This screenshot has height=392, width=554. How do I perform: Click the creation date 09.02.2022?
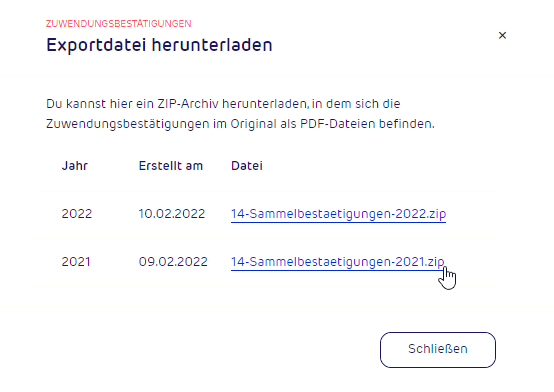173,262
